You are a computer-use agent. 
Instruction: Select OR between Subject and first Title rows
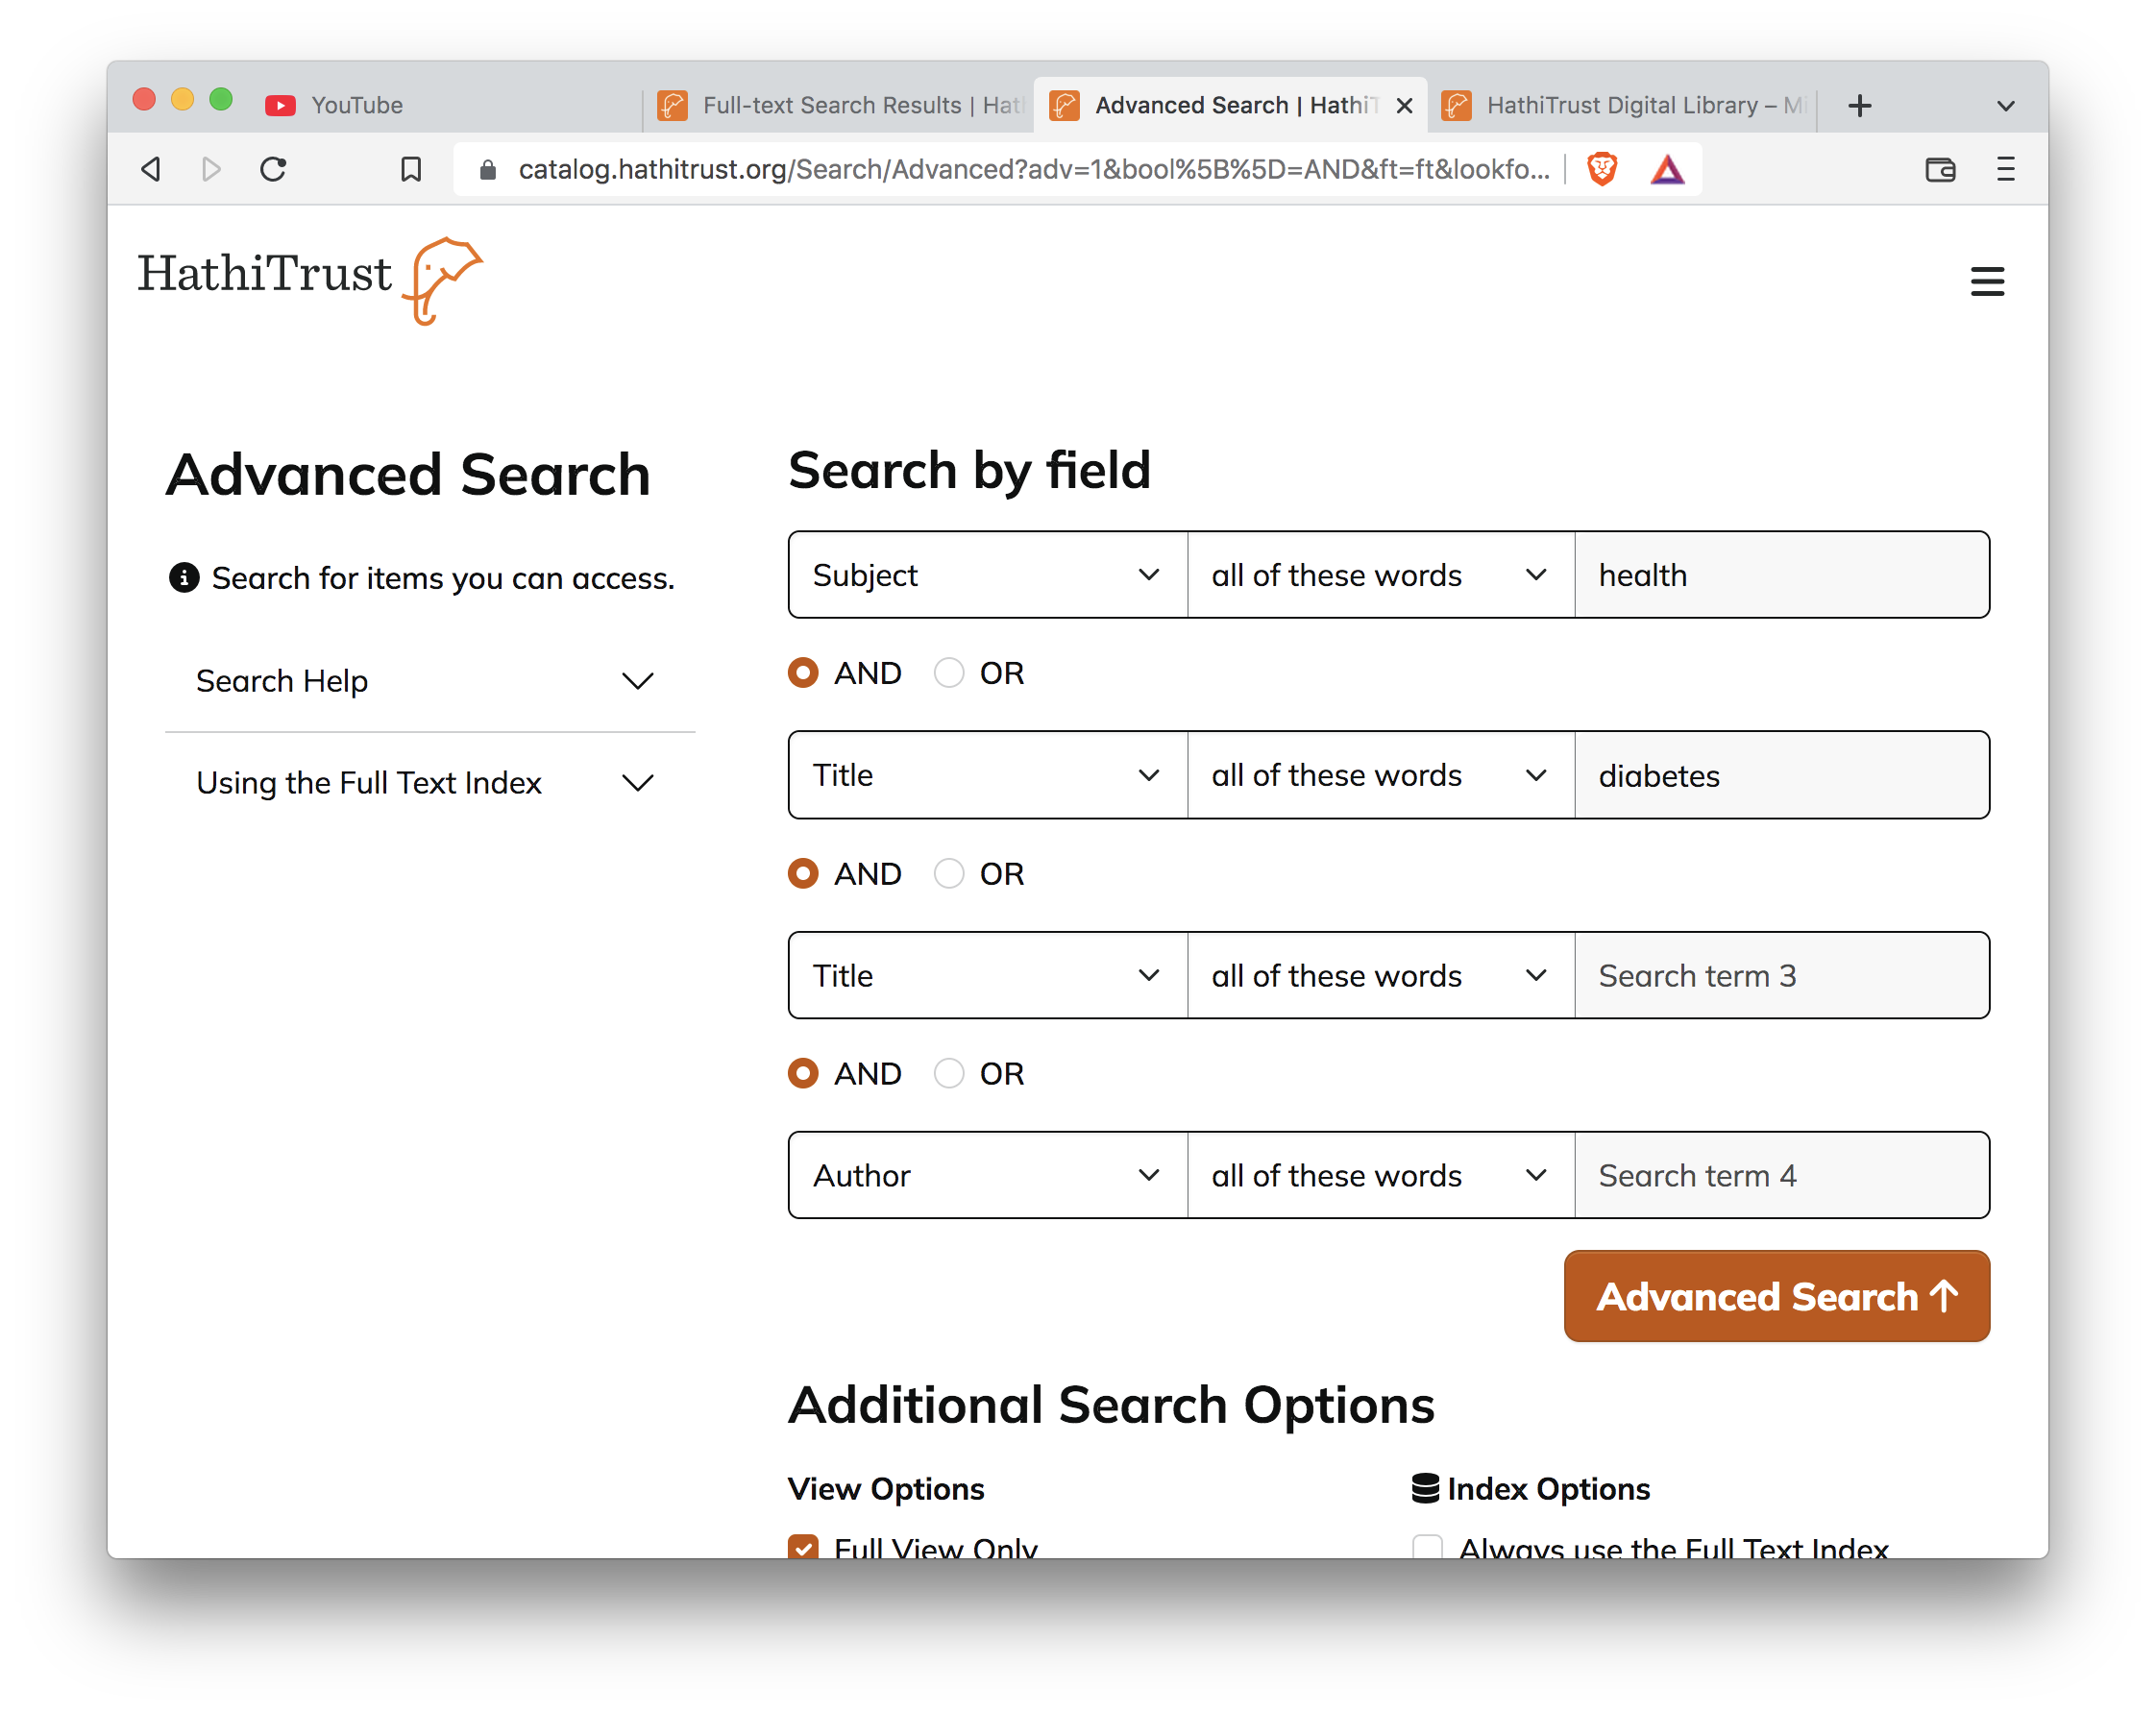pos(948,672)
